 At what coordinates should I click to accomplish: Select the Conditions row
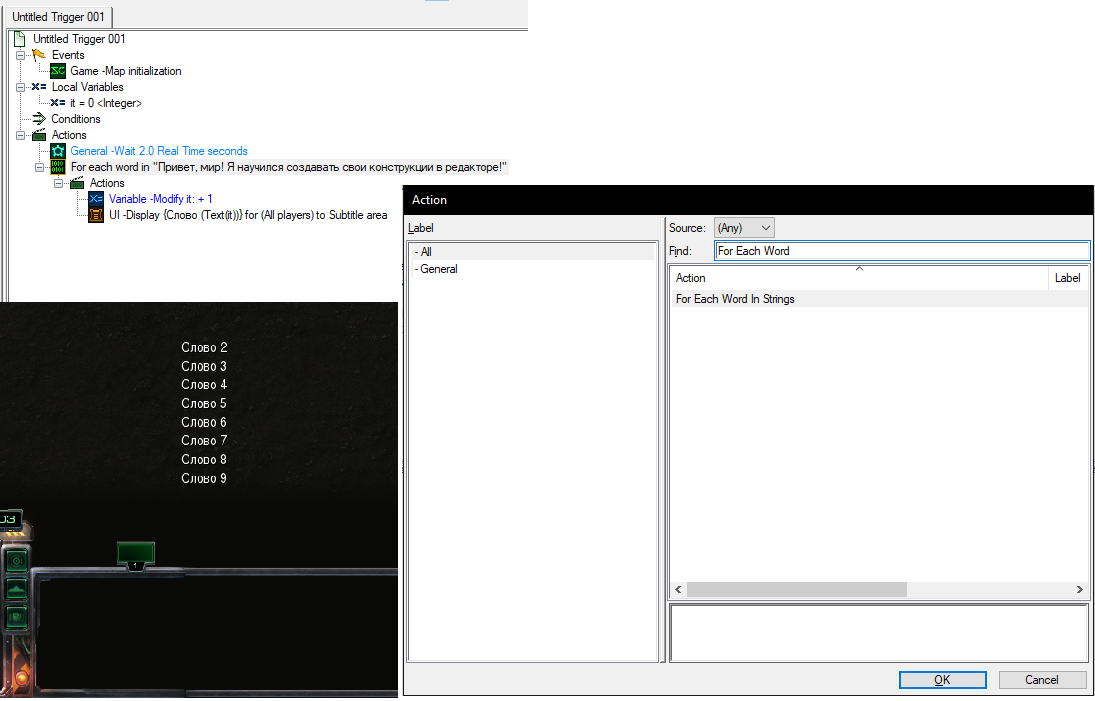tap(75, 119)
